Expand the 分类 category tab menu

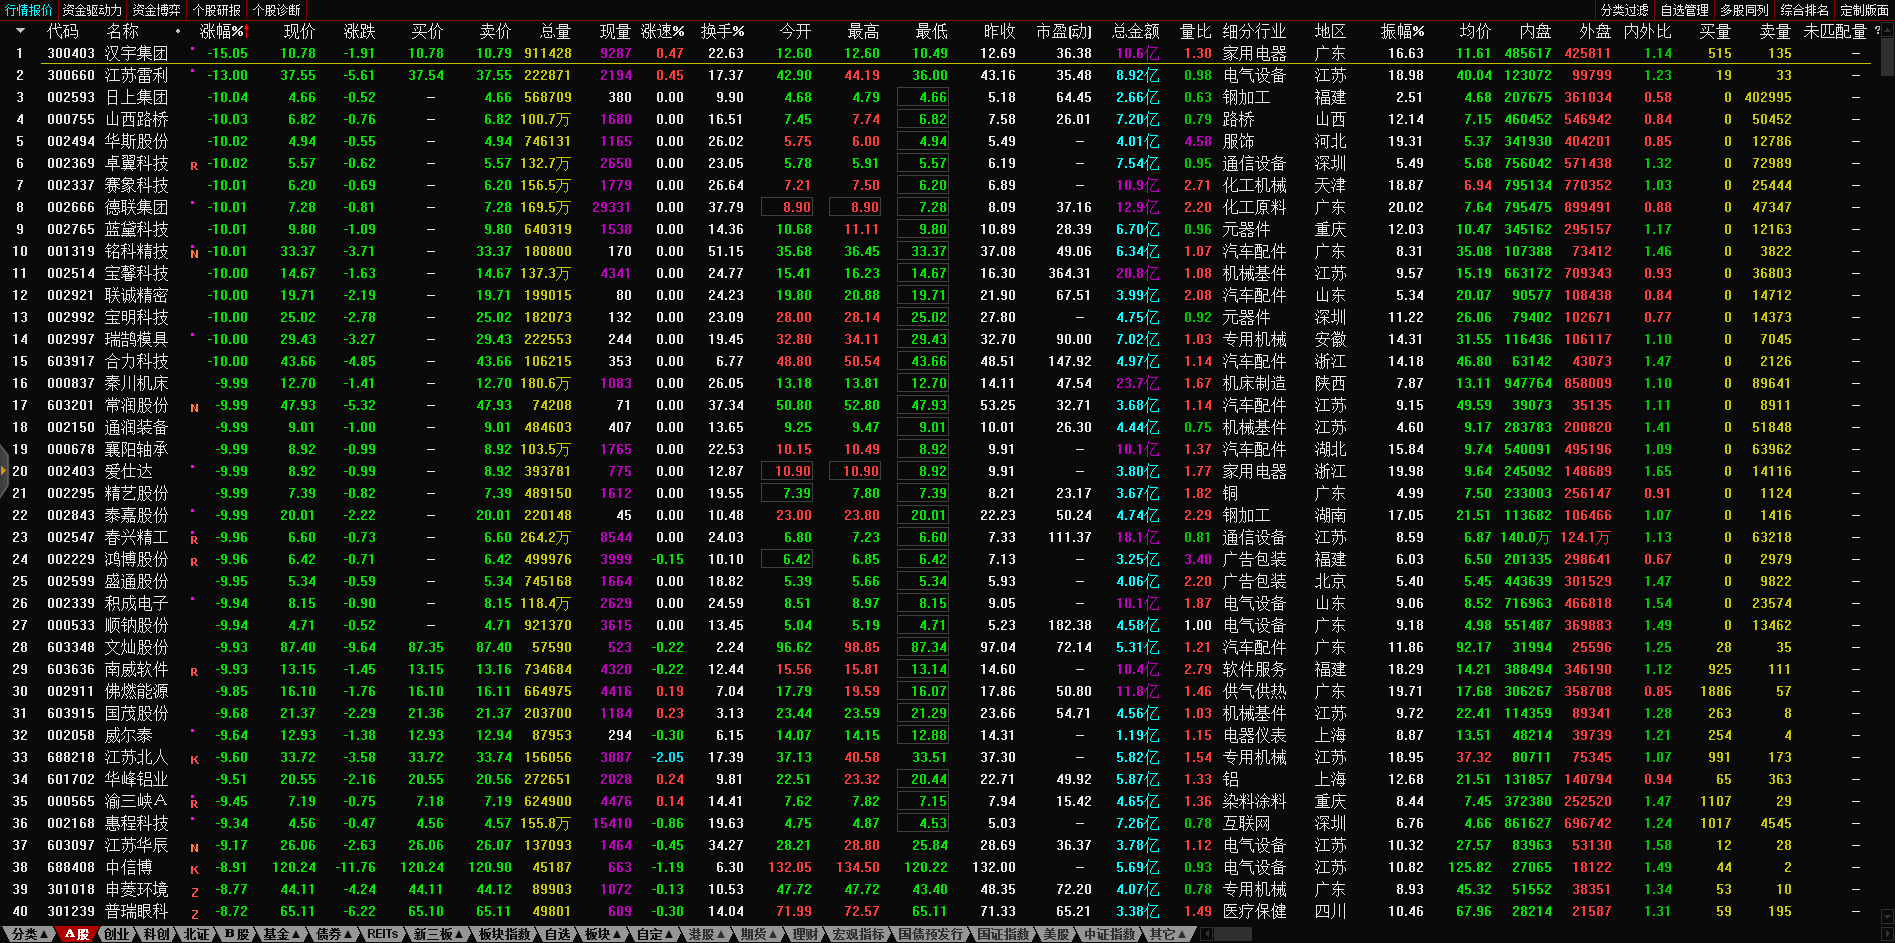pos(30,934)
